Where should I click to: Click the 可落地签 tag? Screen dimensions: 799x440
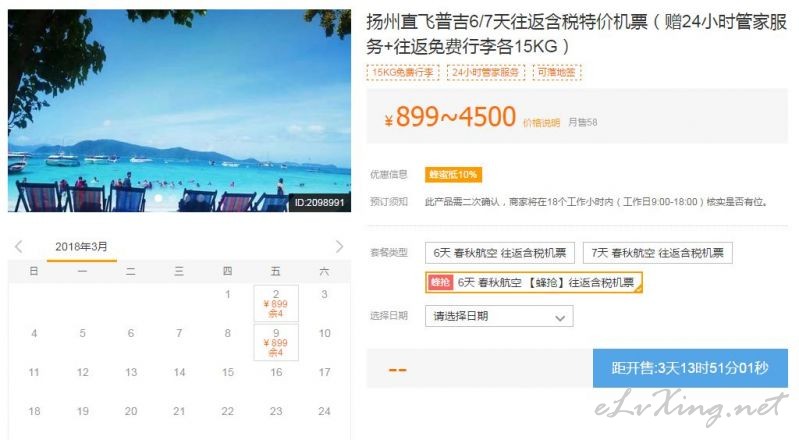556,72
